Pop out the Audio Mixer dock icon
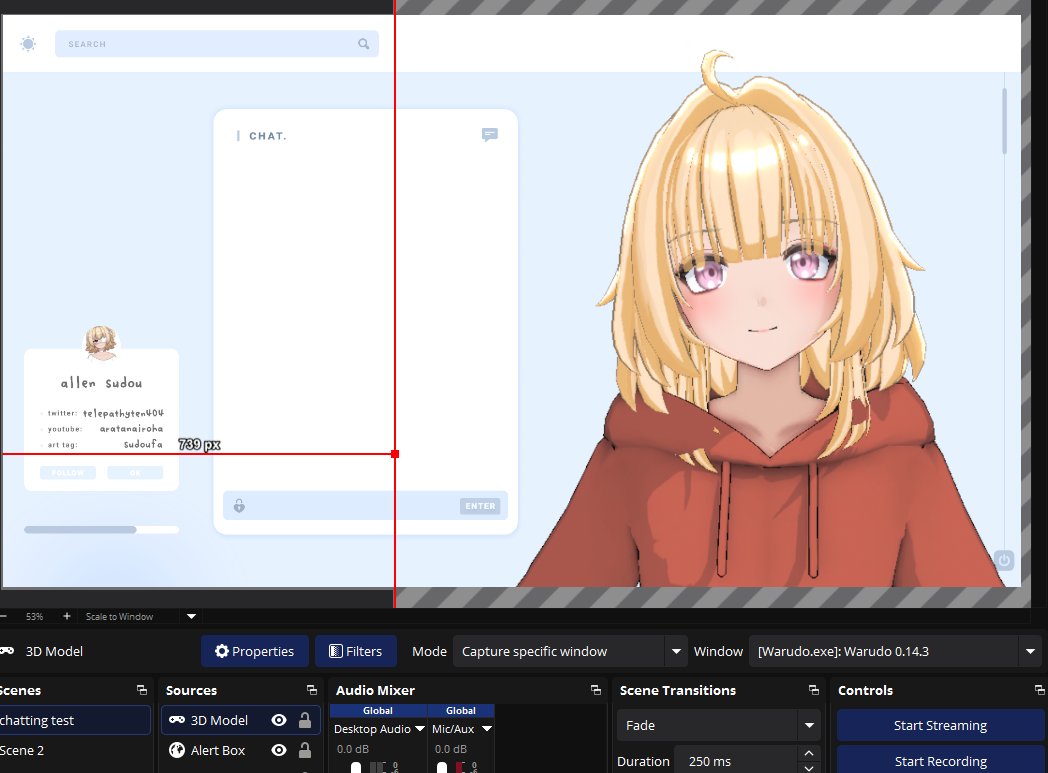1048x773 pixels. tap(596, 690)
